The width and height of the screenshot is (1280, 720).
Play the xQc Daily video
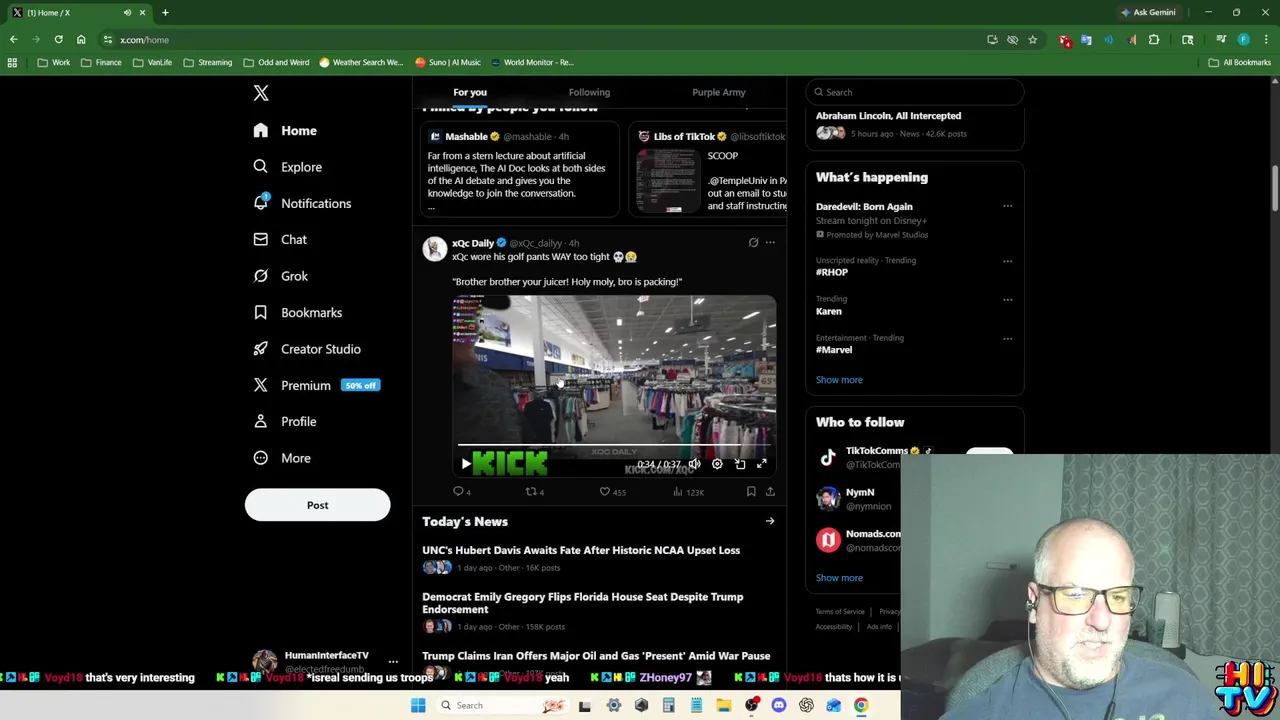(x=465, y=464)
